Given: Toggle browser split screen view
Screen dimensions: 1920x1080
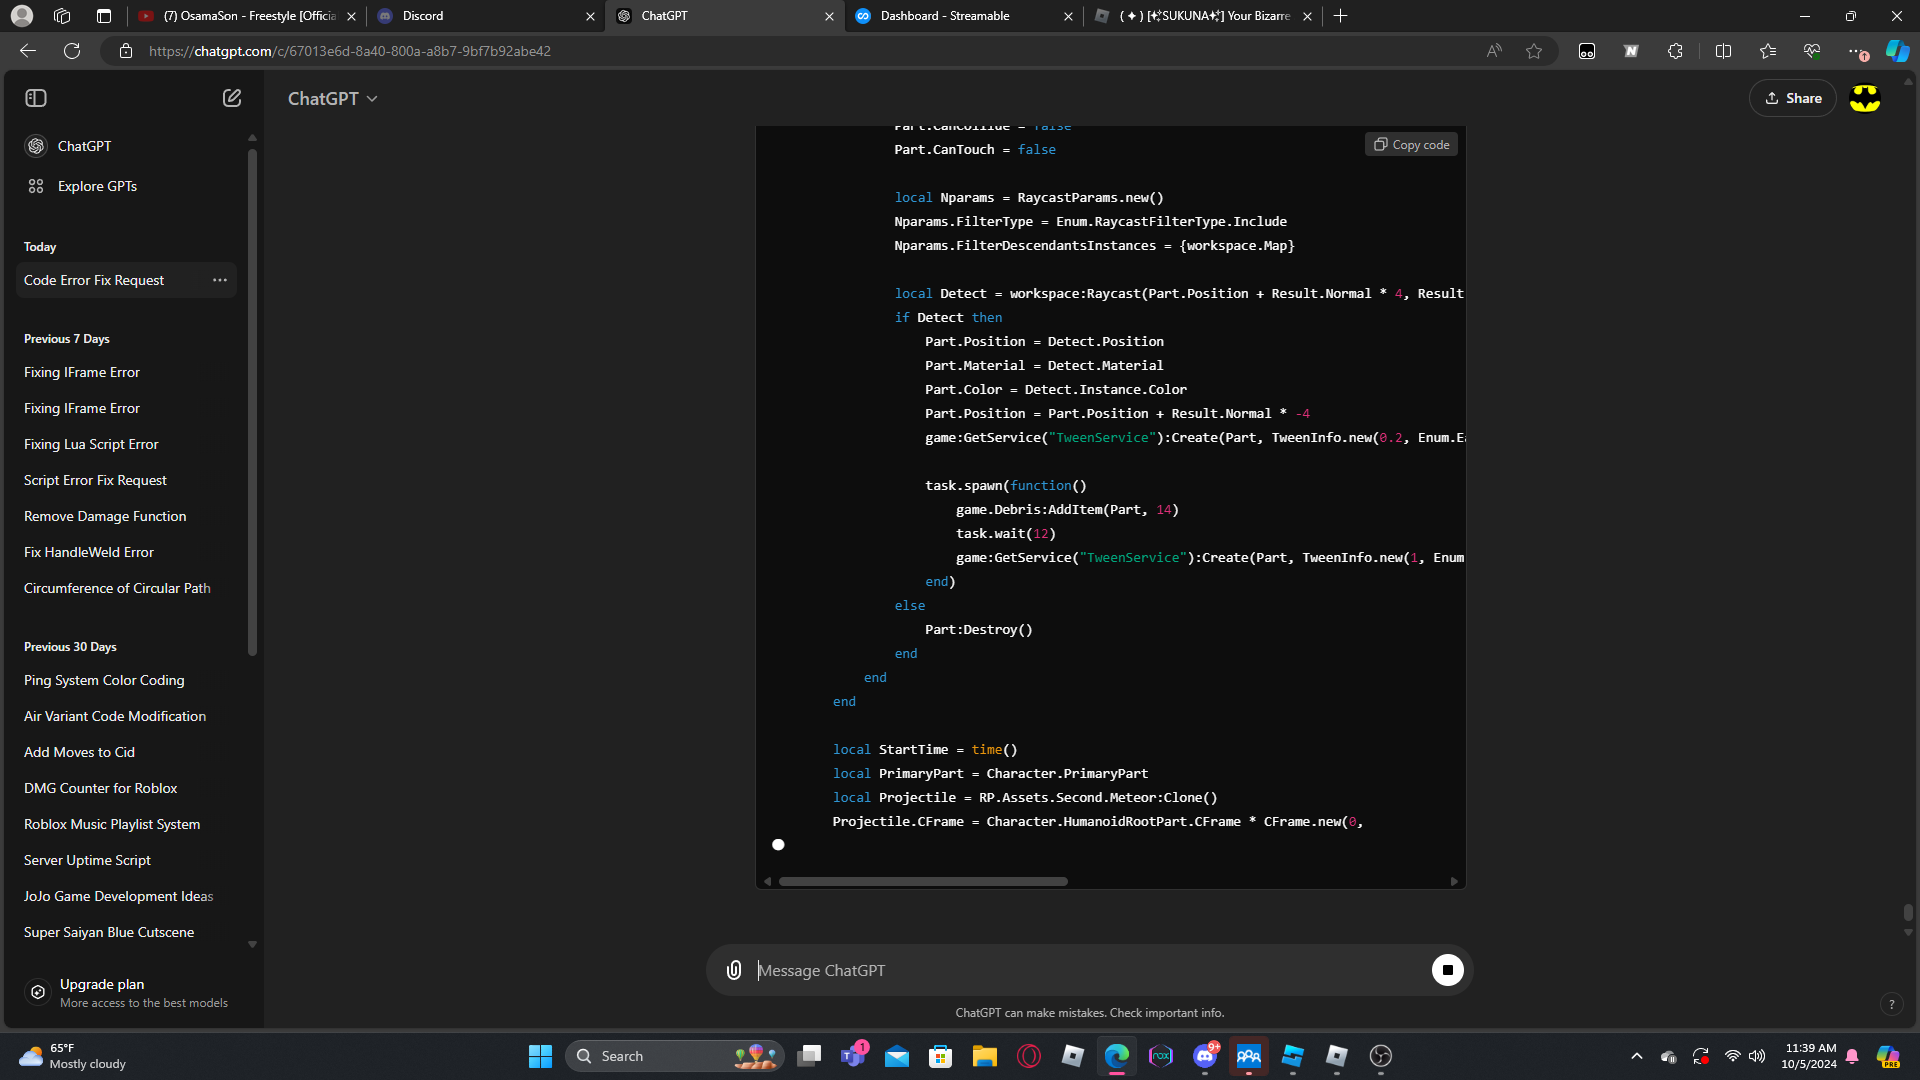Looking at the screenshot, I should 1723,51.
